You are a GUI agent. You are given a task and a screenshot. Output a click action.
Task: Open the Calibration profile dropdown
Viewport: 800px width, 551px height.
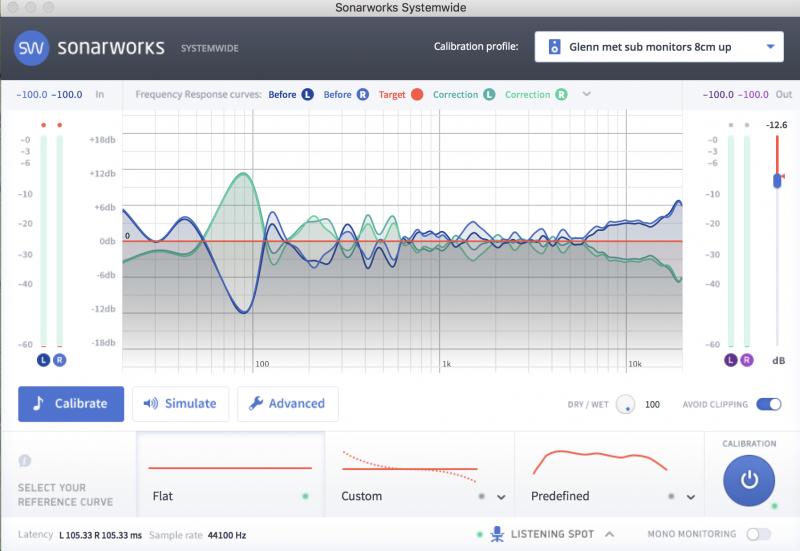pyautogui.click(x=659, y=47)
